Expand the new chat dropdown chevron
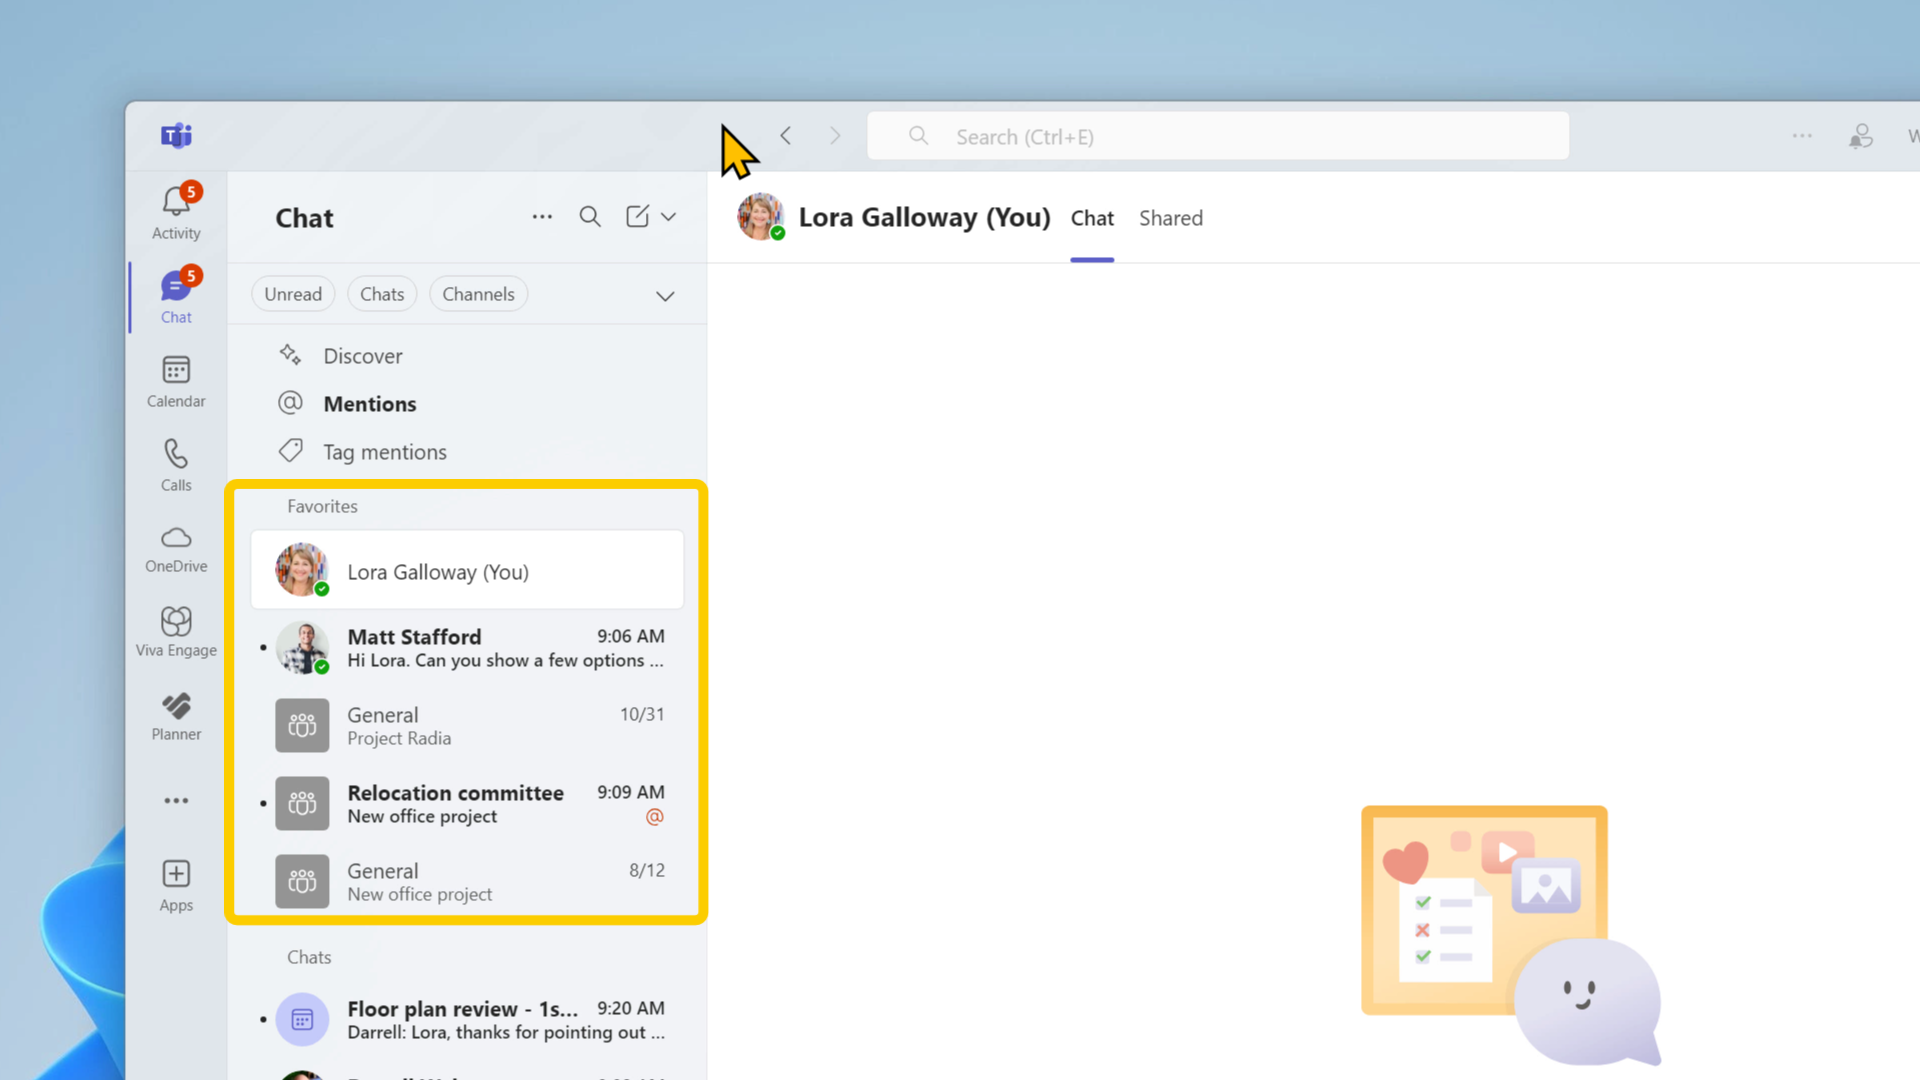This screenshot has width=1920, height=1080. coord(668,216)
